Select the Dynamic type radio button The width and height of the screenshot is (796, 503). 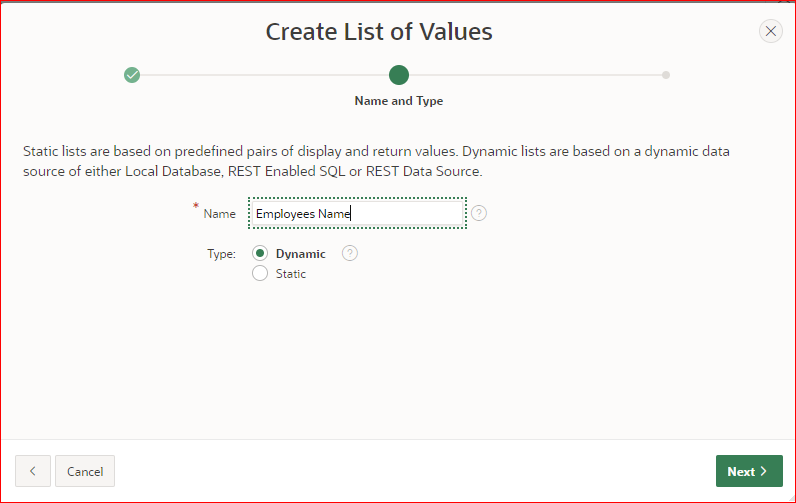pyautogui.click(x=260, y=253)
